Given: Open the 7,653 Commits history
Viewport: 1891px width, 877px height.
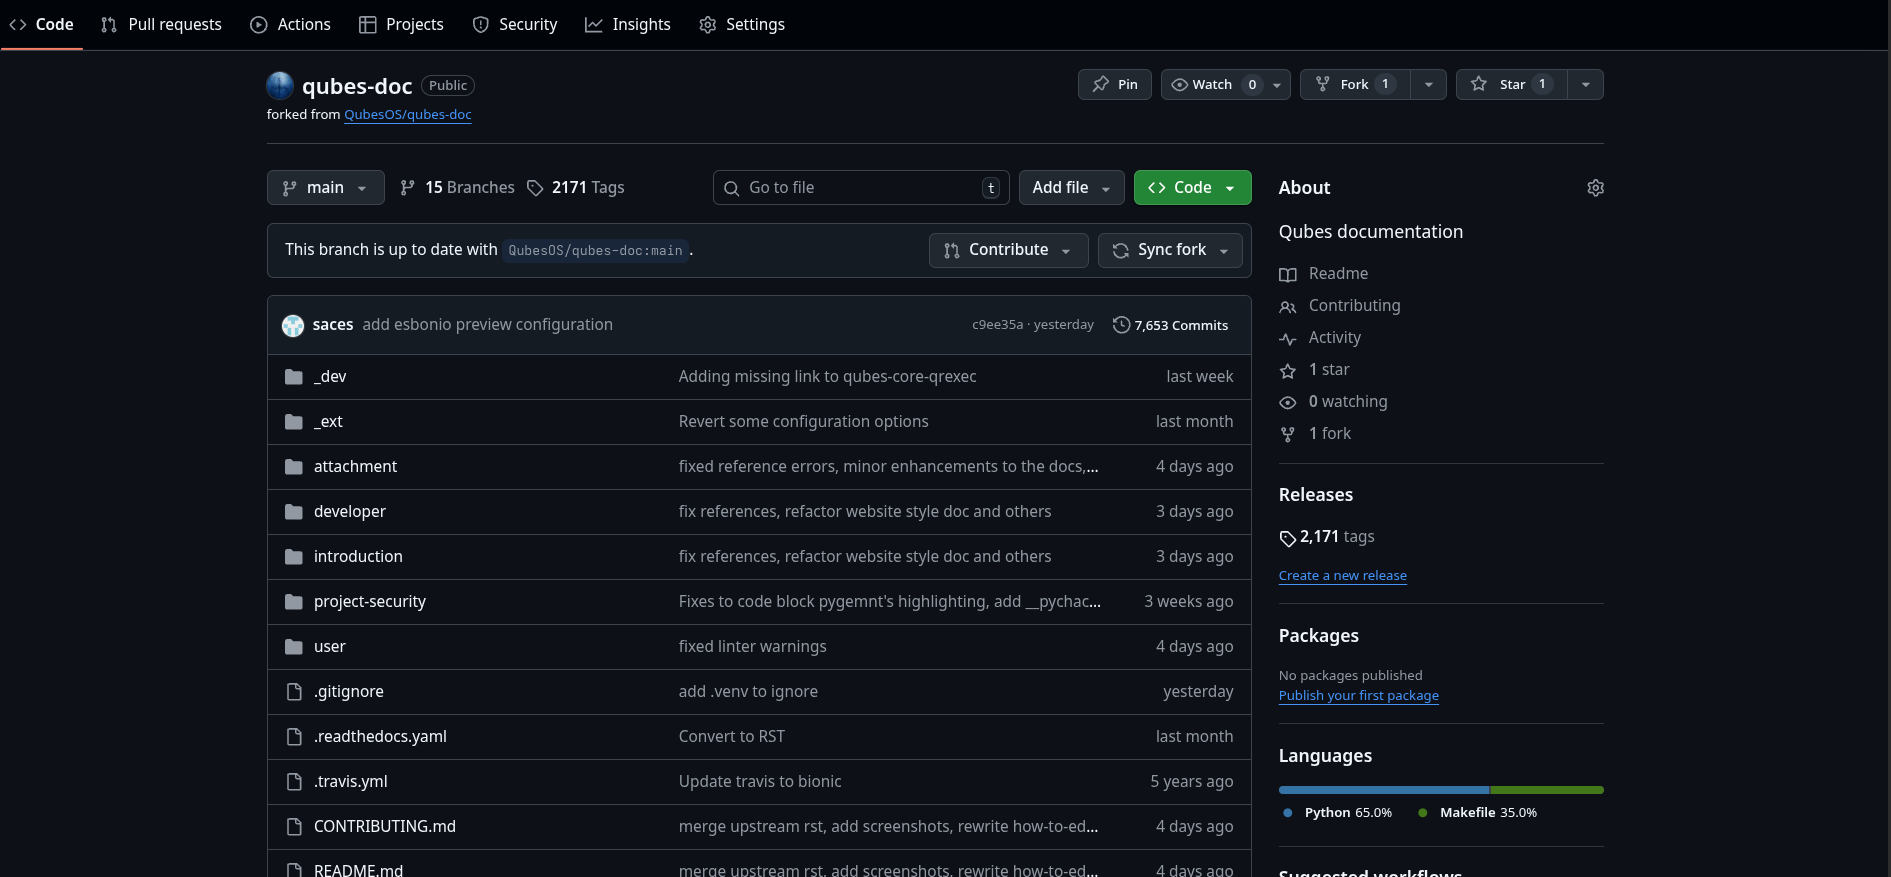Looking at the screenshot, I should point(1170,325).
